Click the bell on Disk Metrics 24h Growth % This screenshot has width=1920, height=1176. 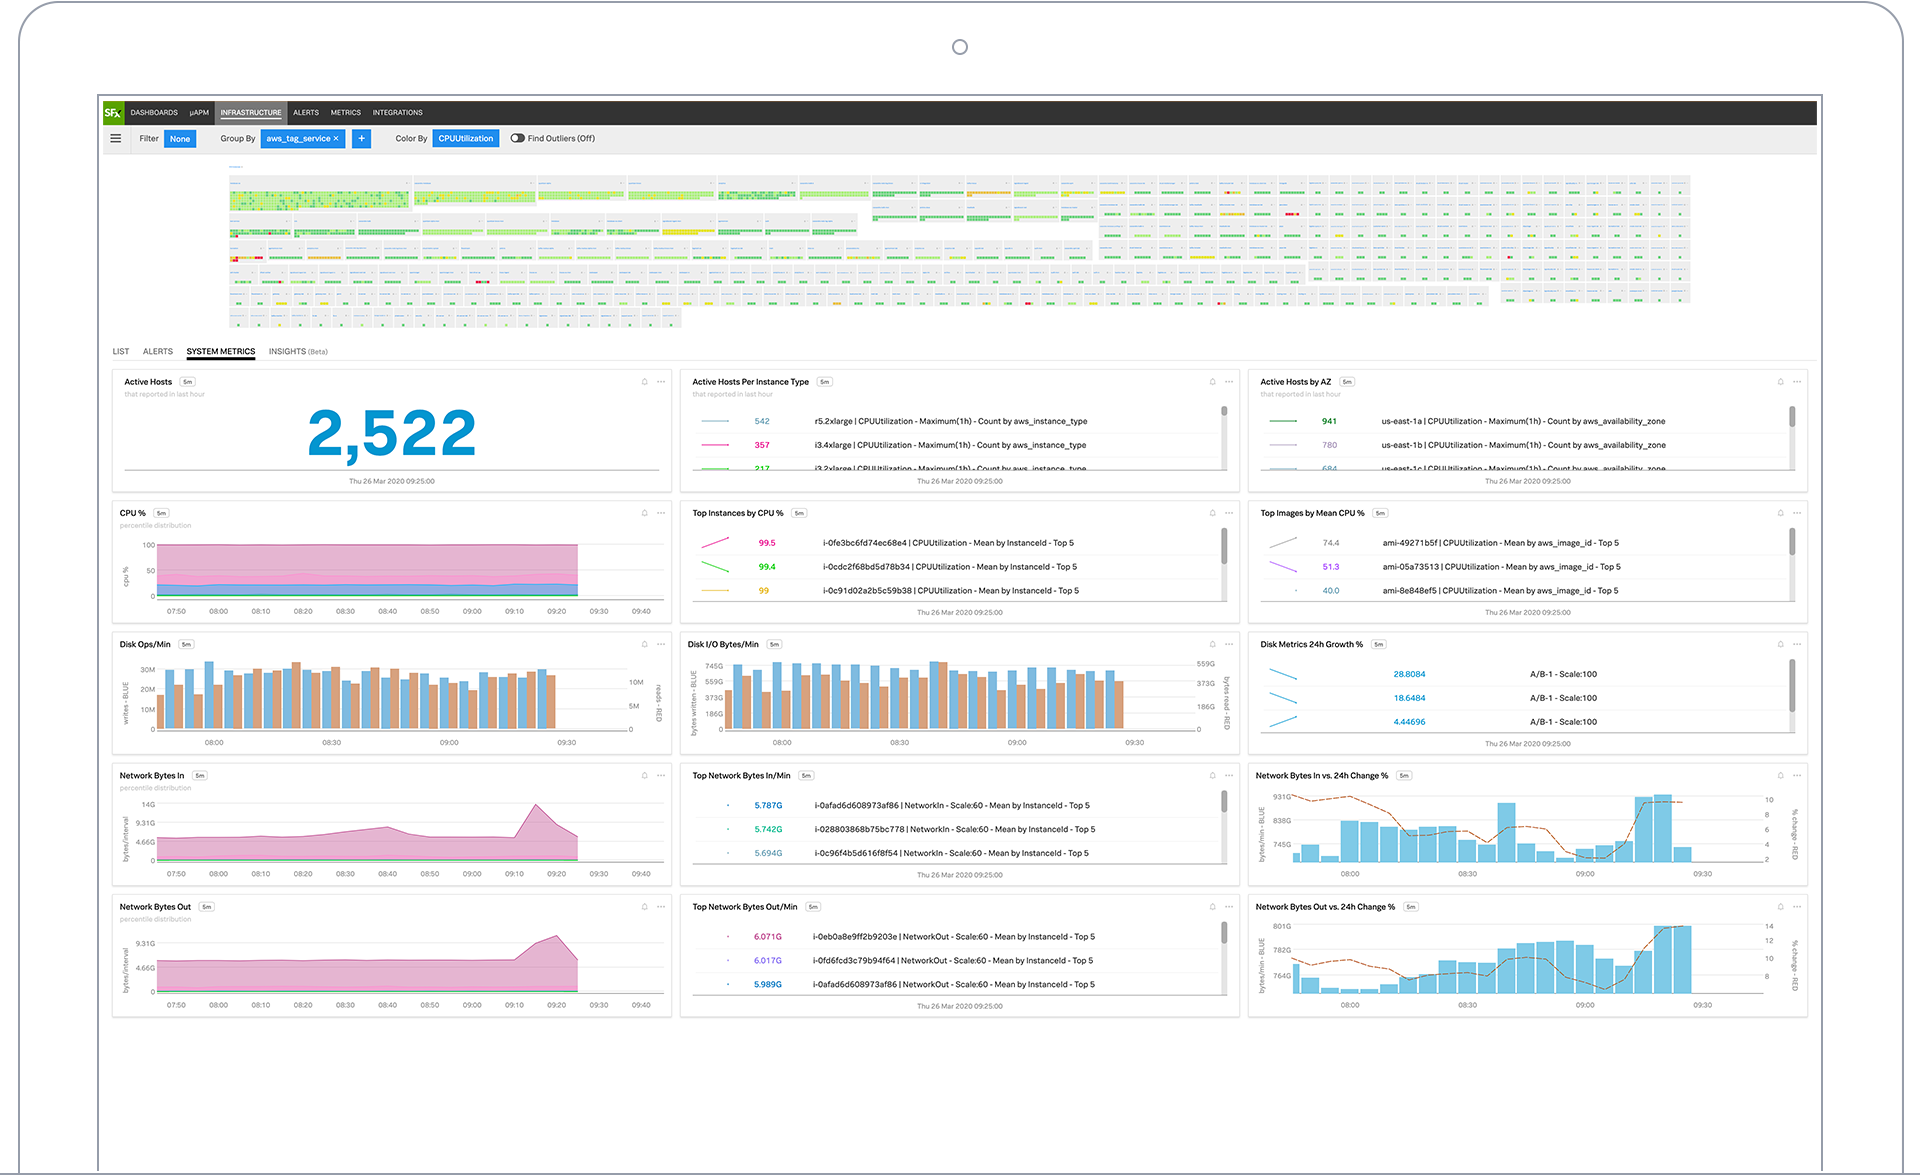pos(1781,644)
